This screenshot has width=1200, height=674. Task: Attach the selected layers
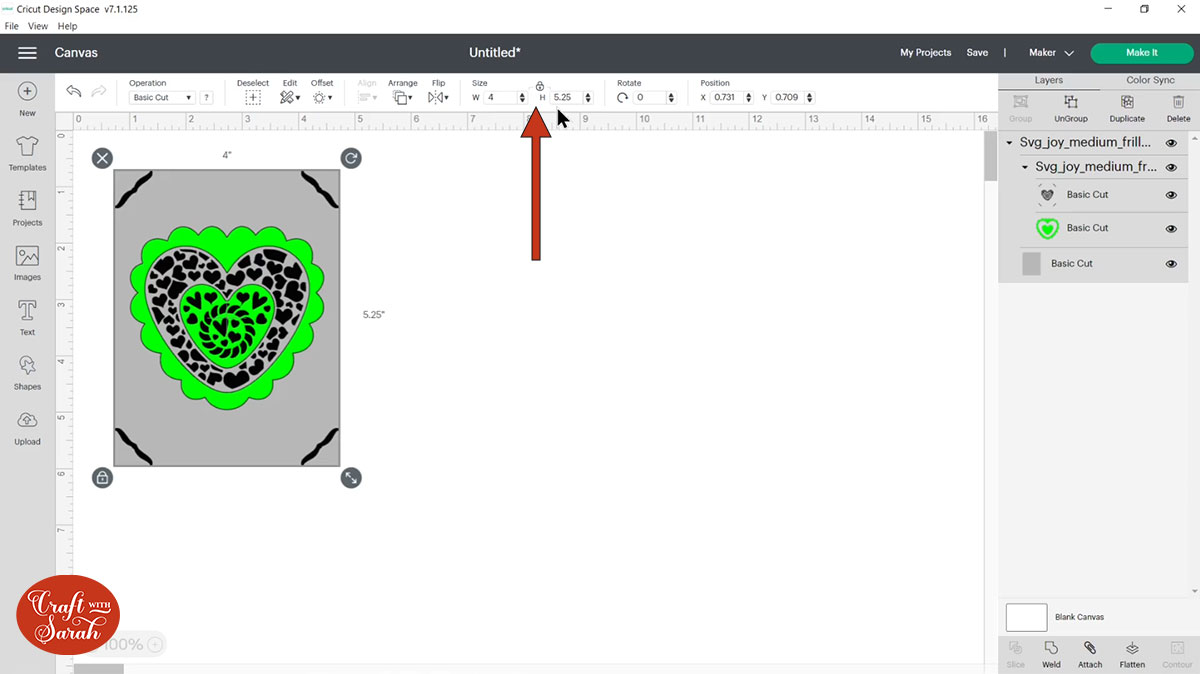[1090, 654]
